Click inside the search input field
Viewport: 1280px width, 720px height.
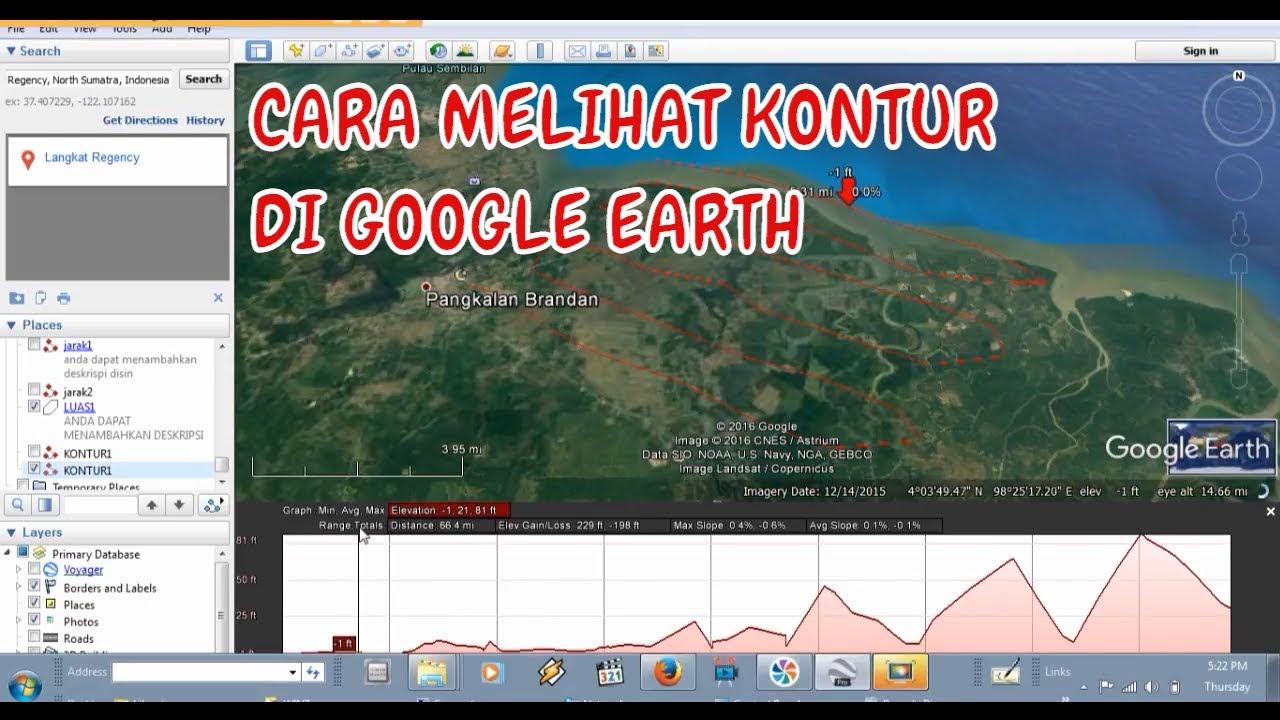coord(88,79)
